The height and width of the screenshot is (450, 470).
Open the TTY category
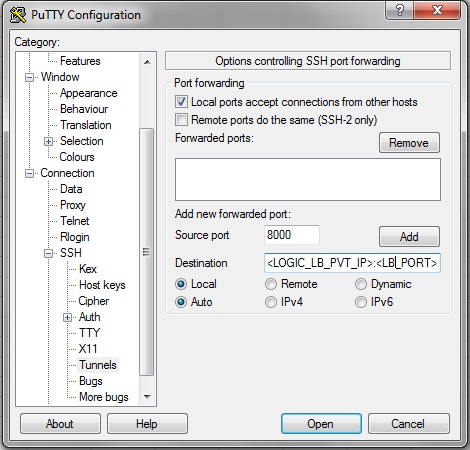pyautogui.click(x=89, y=333)
